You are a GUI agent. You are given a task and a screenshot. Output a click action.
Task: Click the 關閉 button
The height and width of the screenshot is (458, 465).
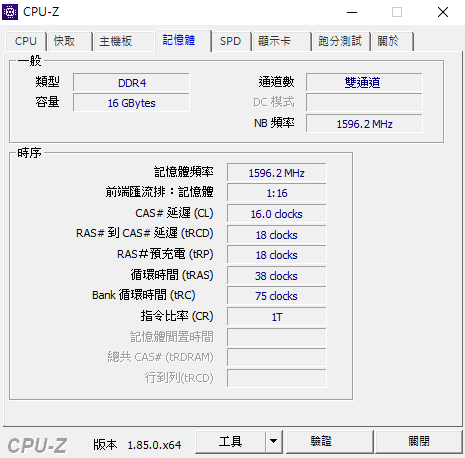pyautogui.click(x=419, y=442)
